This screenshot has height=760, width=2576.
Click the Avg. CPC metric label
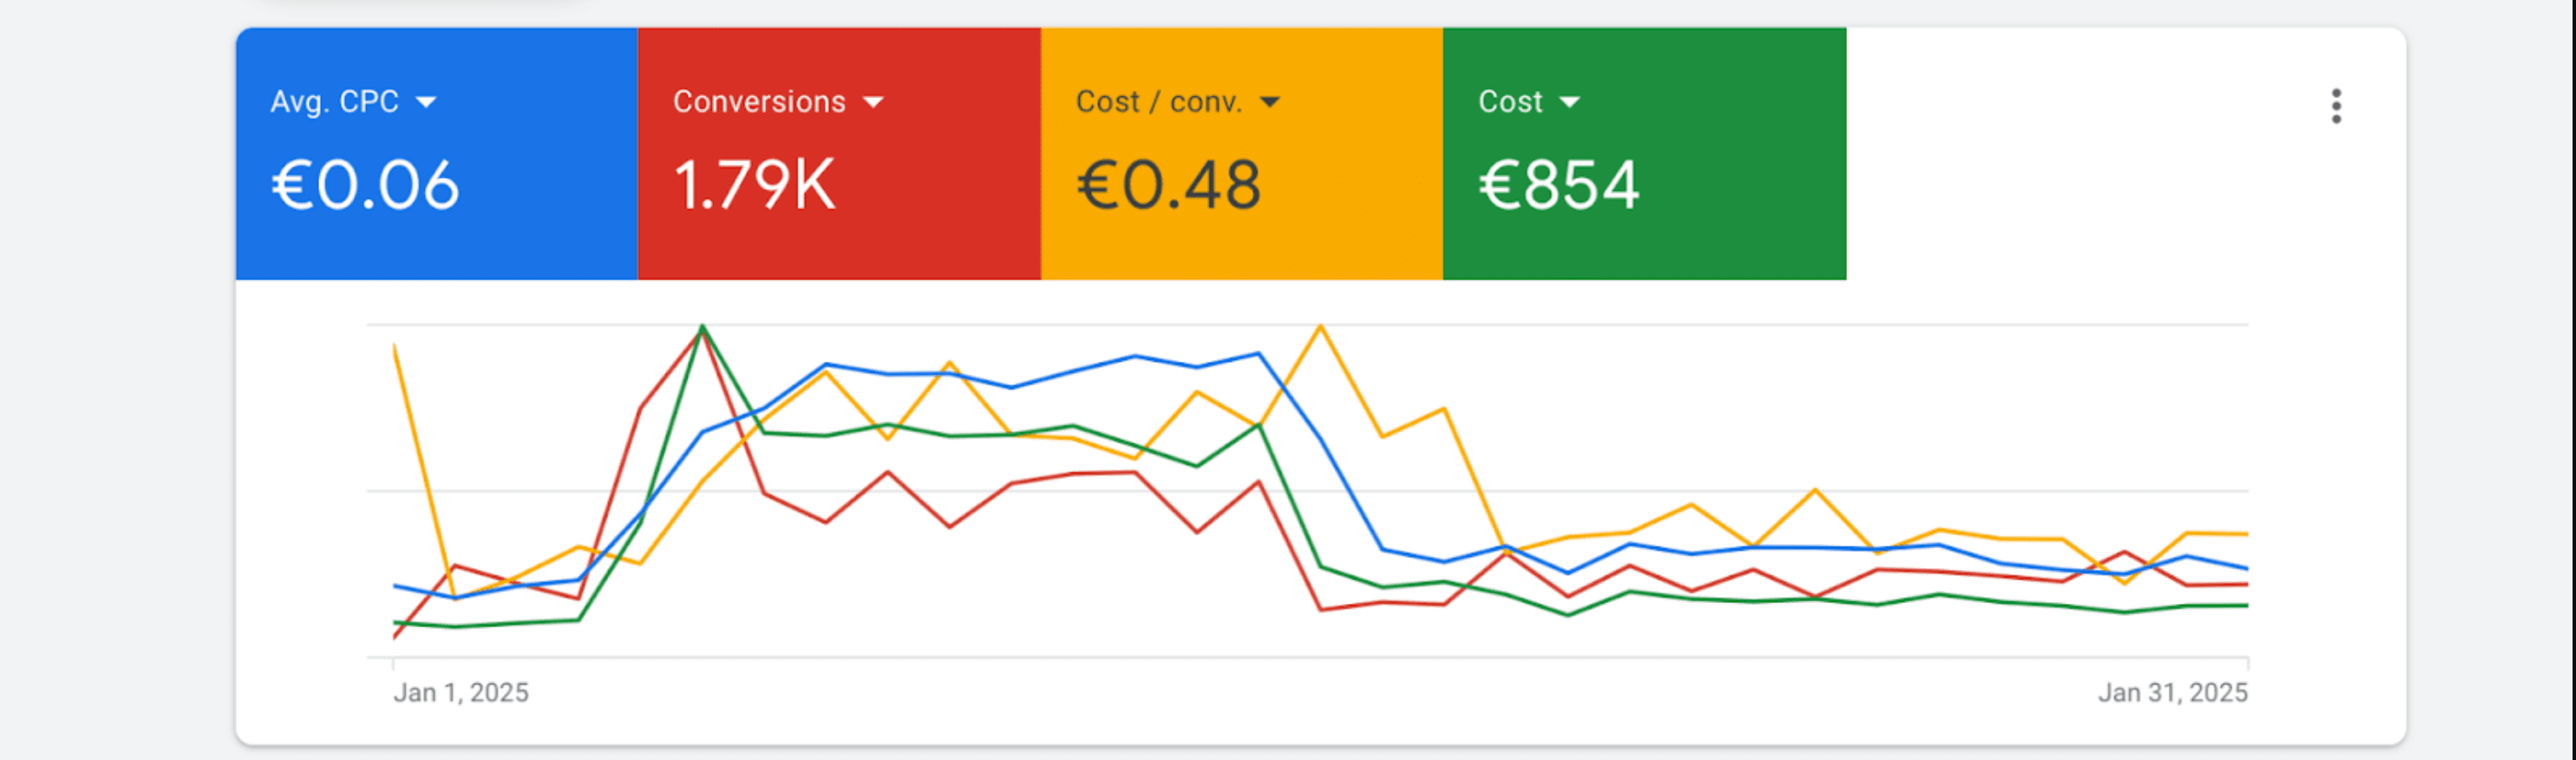[x=335, y=102]
